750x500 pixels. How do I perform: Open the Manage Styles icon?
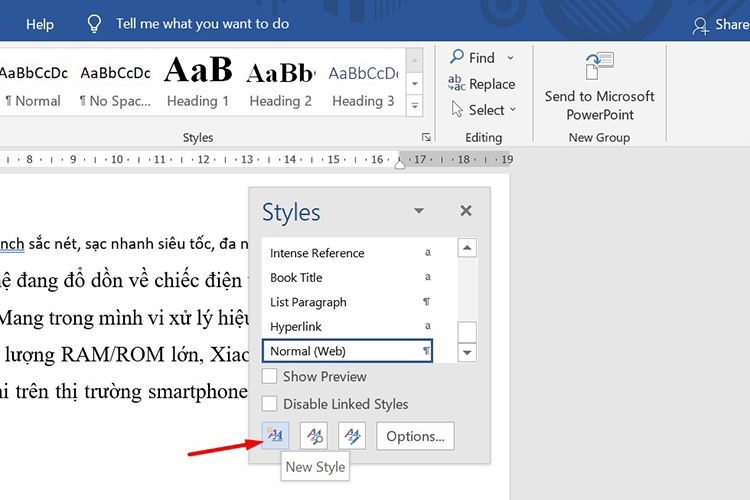(352, 435)
